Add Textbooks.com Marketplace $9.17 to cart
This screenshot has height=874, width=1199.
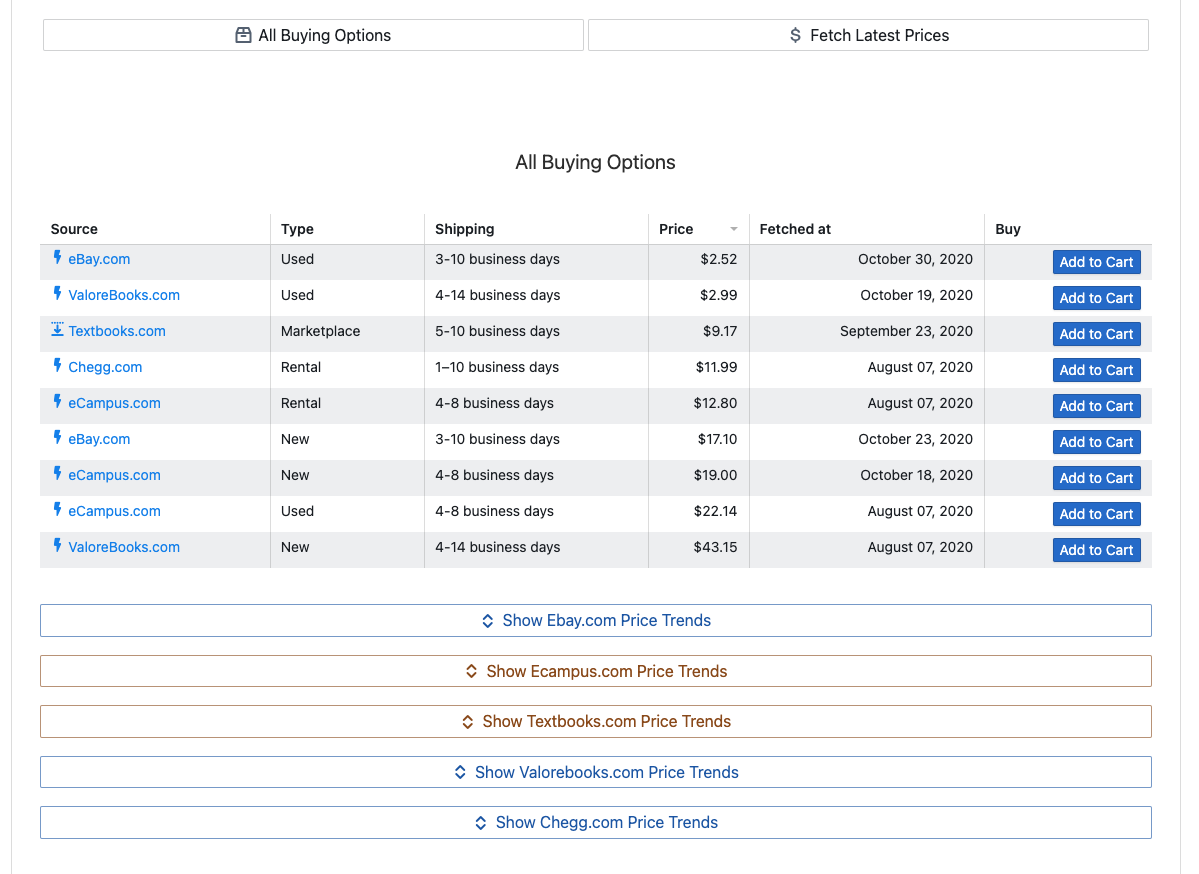click(x=1097, y=334)
